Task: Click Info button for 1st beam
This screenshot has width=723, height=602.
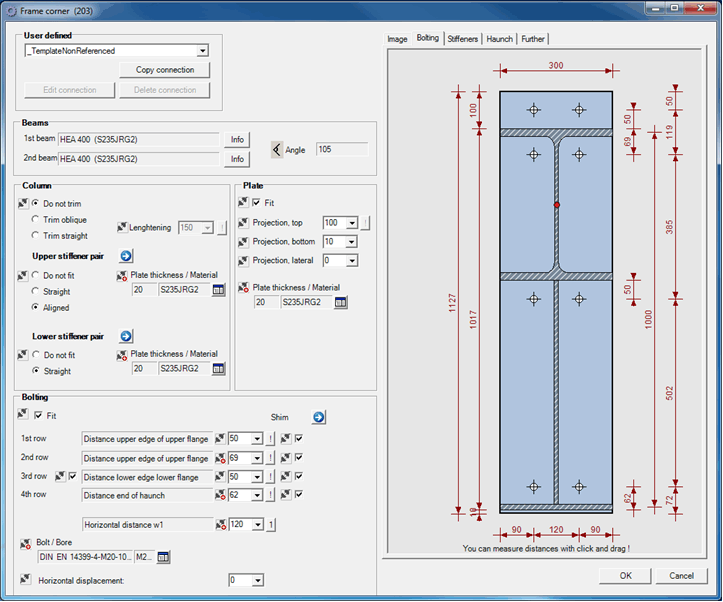Action: [x=237, y=140]
